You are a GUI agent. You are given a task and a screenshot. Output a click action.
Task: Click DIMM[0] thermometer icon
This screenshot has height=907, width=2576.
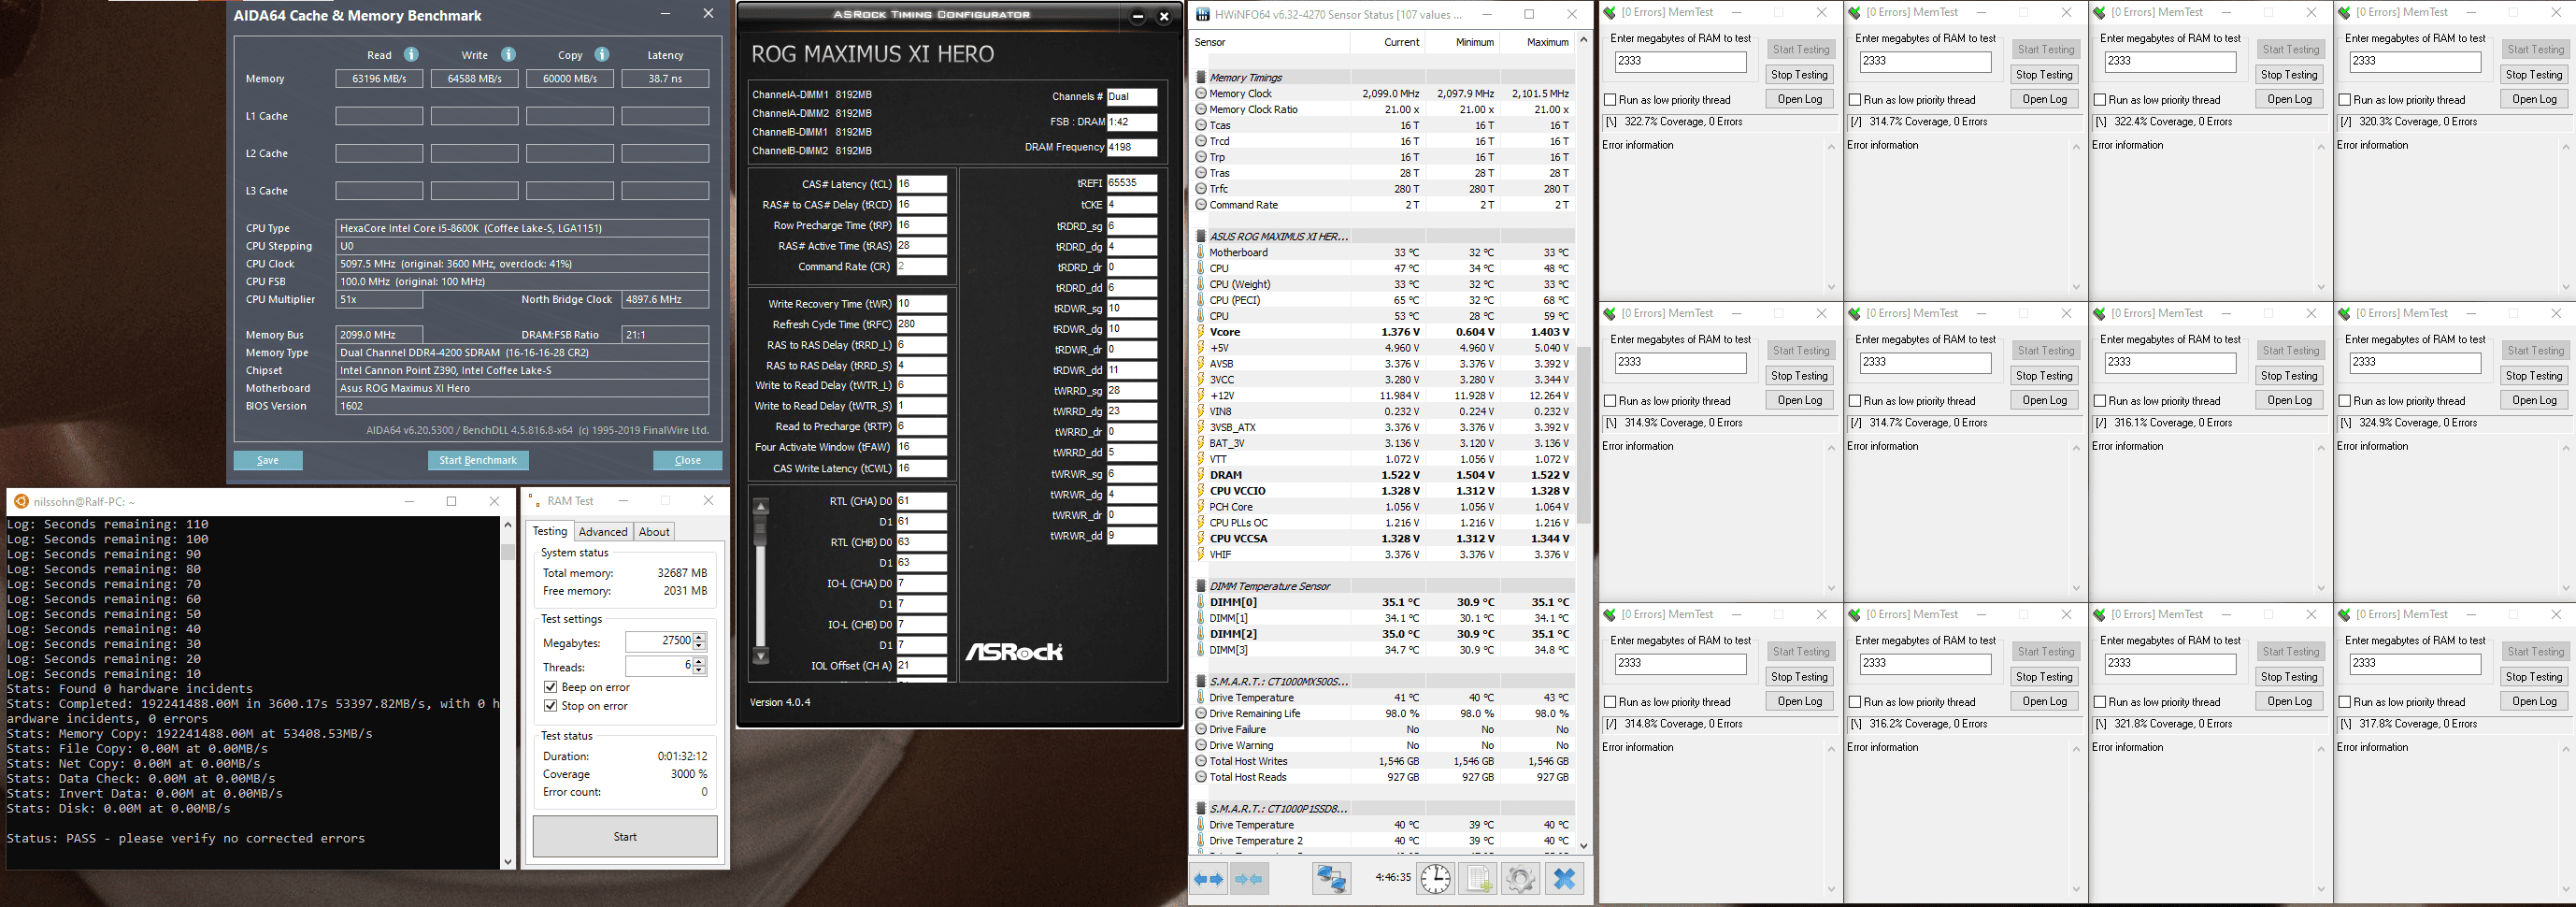pos(1201,602)
